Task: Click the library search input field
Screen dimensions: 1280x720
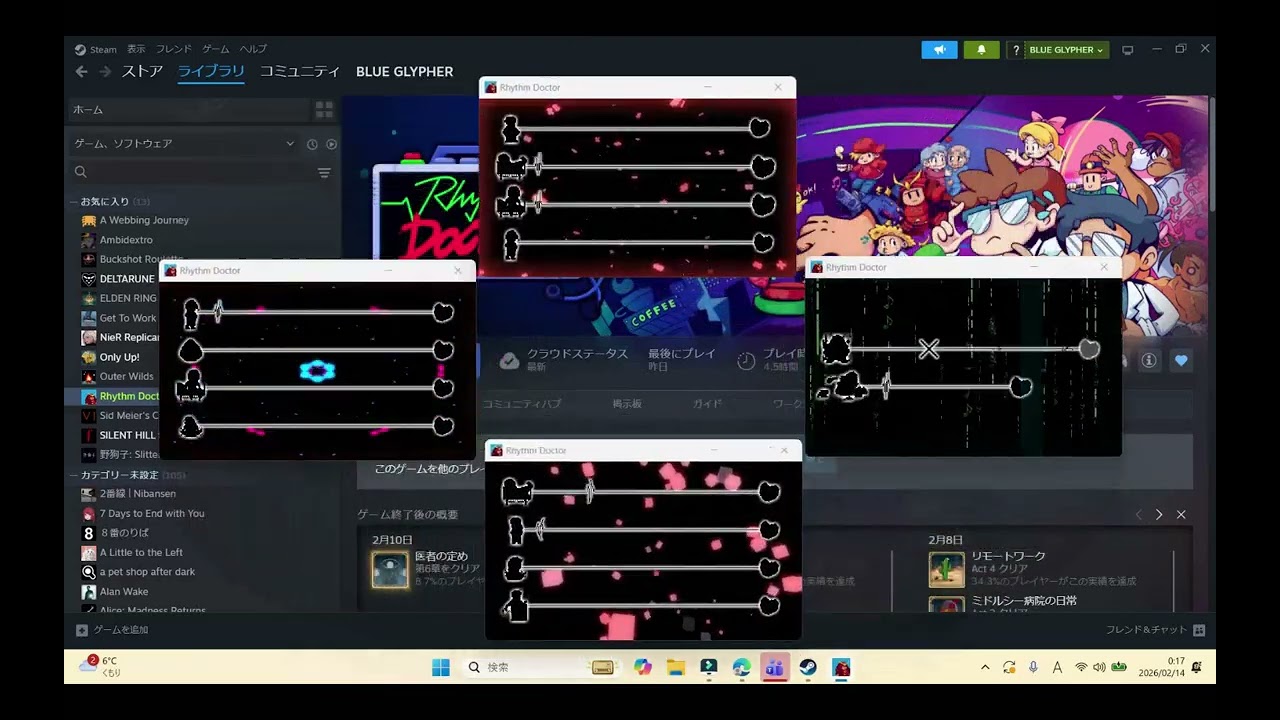Action: [x=200, y=172]
